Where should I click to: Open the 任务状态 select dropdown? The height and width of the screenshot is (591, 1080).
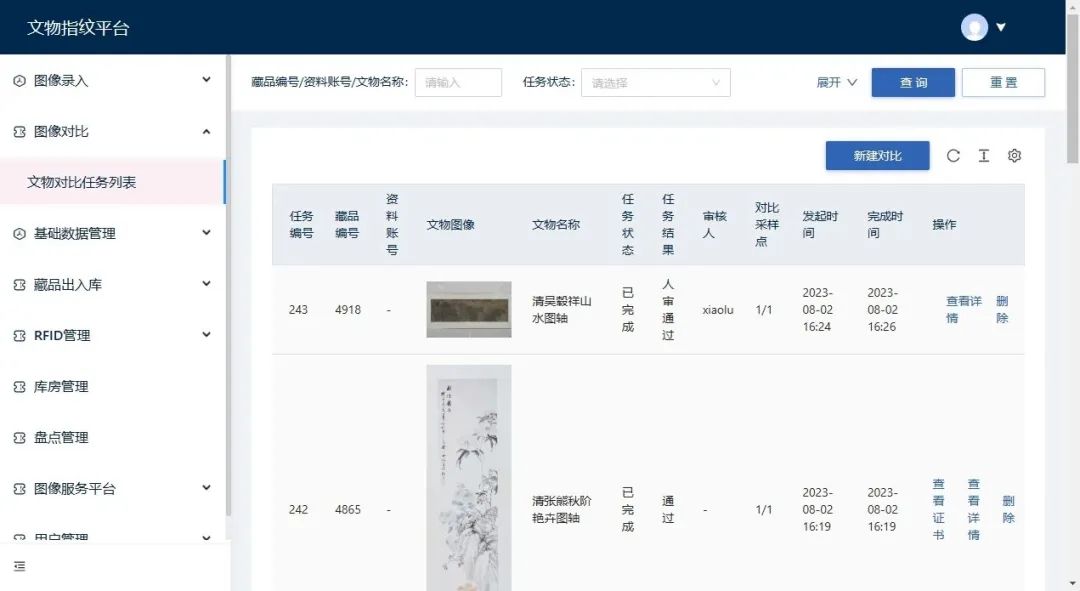tap(656, 83)
